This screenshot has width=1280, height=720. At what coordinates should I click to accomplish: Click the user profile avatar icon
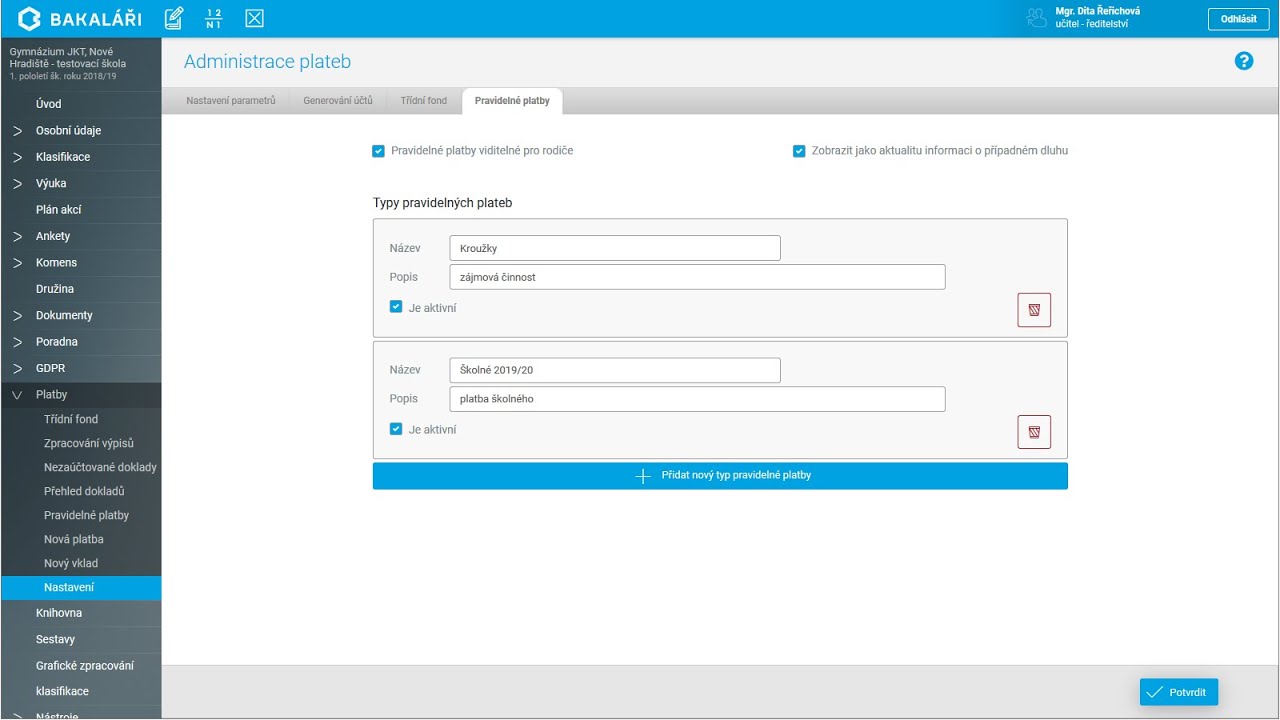1037,17
